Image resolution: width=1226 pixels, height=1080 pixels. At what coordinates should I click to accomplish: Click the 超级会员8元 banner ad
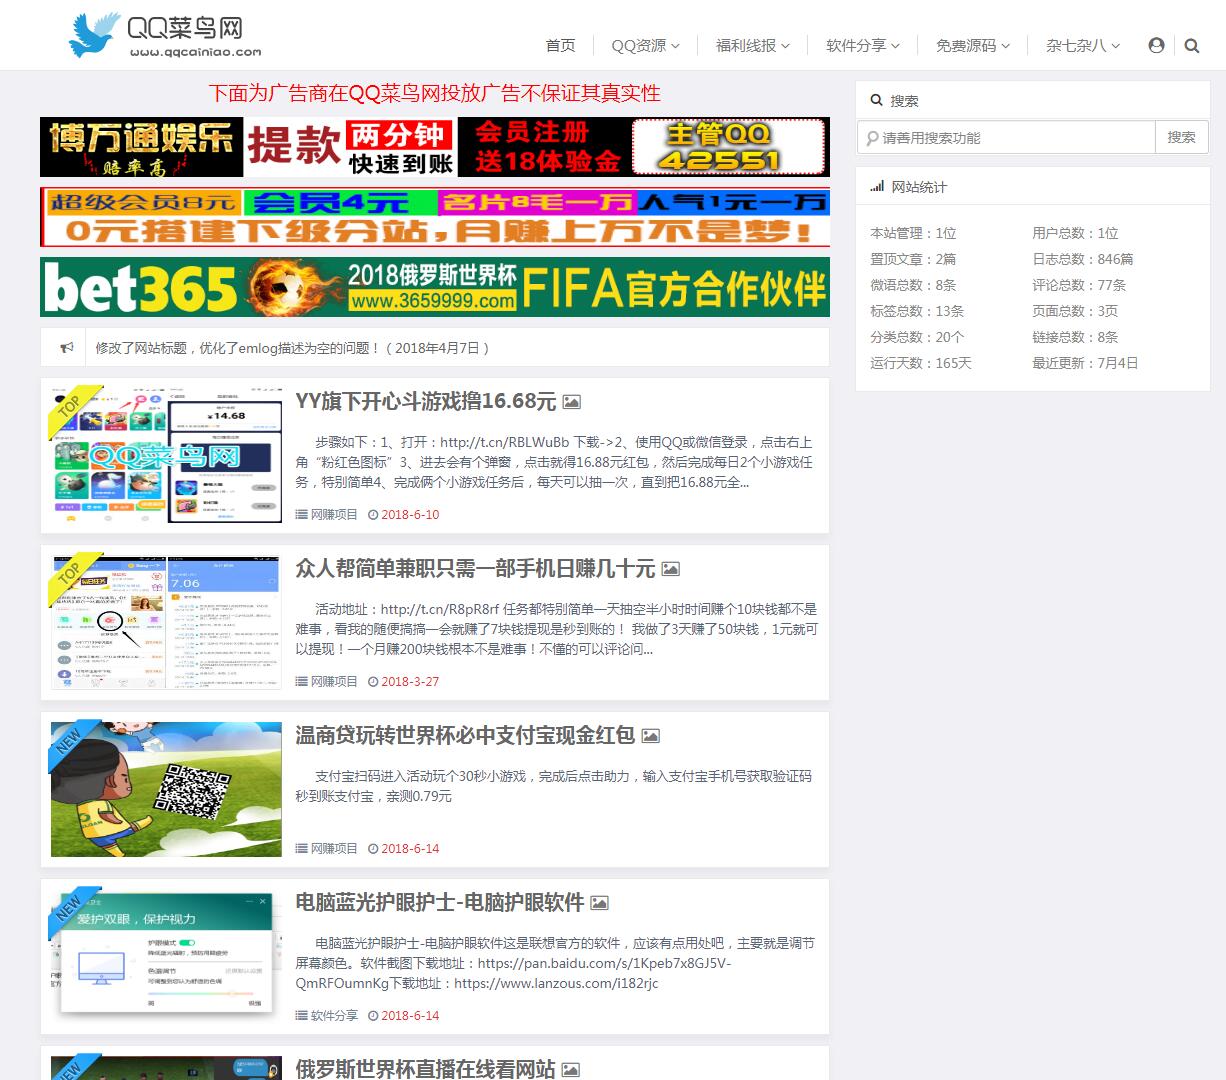pos(435,217)
